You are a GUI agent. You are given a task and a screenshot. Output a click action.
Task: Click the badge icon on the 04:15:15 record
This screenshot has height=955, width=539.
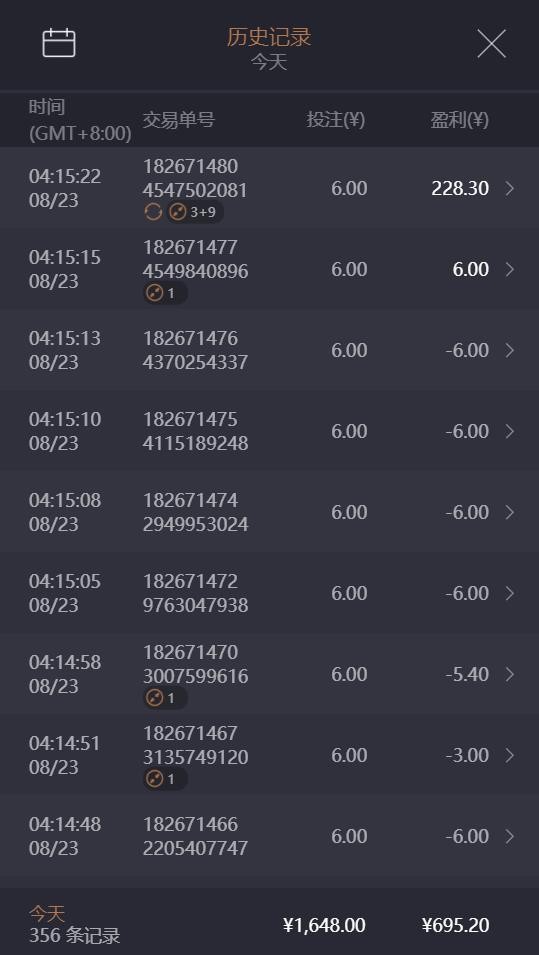[x=165, y=294]
